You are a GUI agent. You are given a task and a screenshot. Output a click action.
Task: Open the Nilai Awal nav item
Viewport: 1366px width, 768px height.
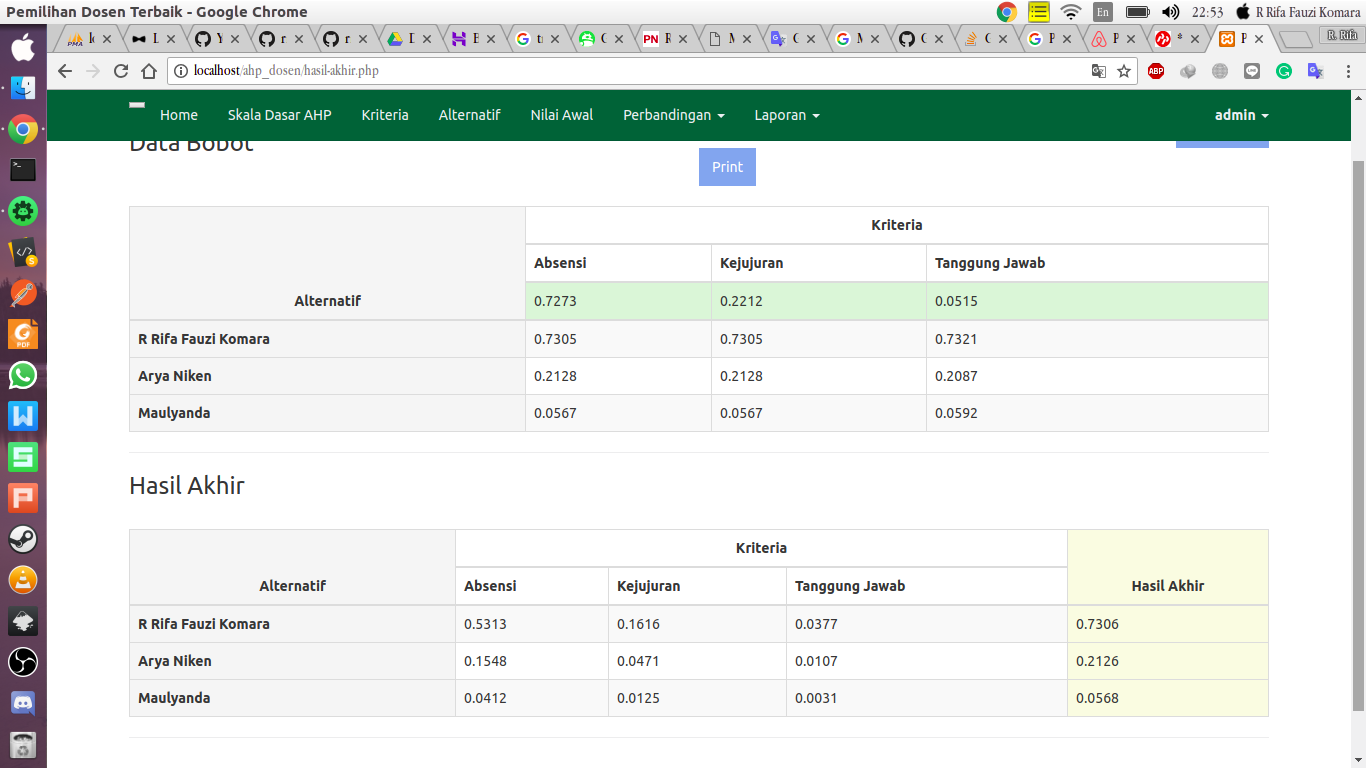coord(562,115)
